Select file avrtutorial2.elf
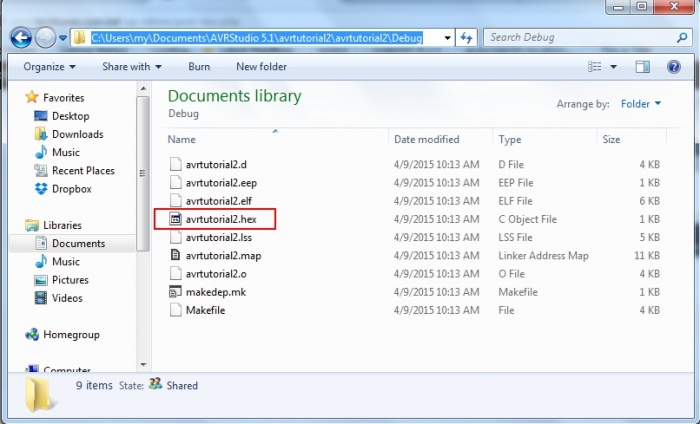 219,201
